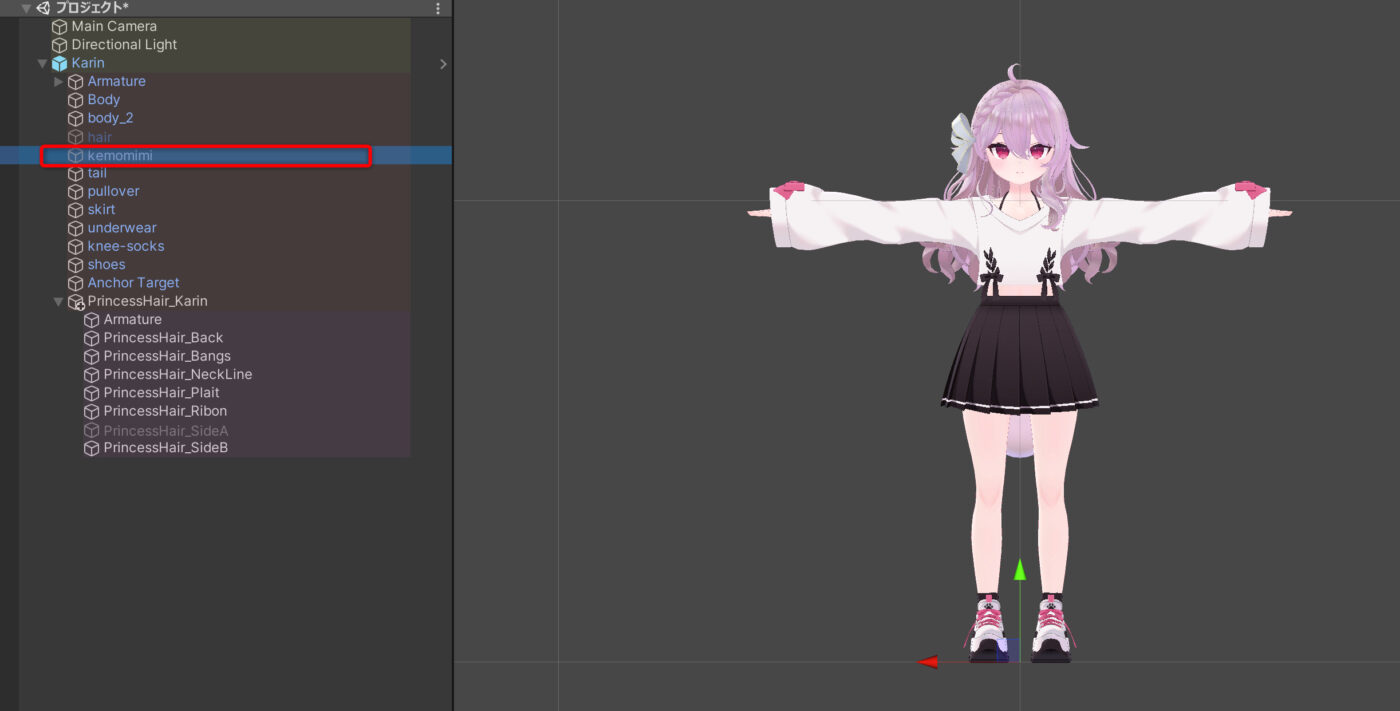Select Armature under Karin
1400x711 pixels.
click(x=116, y=81)
